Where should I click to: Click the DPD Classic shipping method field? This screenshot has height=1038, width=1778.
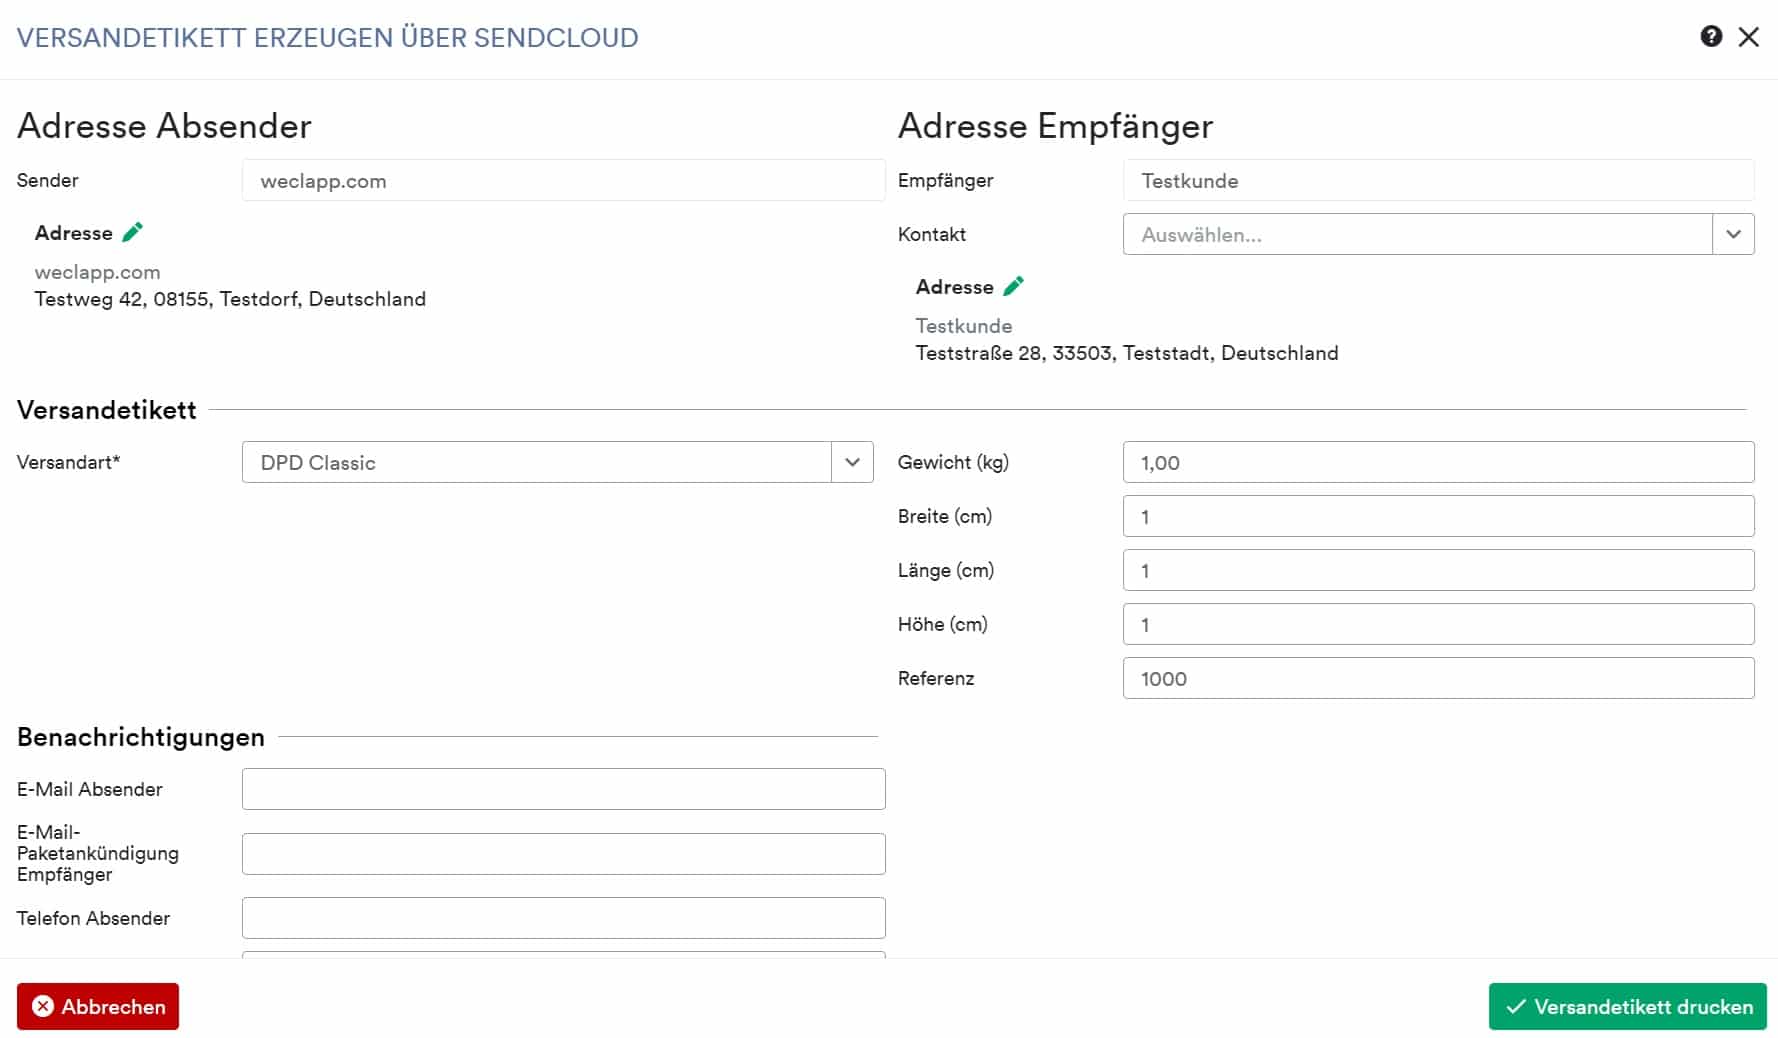536,462
